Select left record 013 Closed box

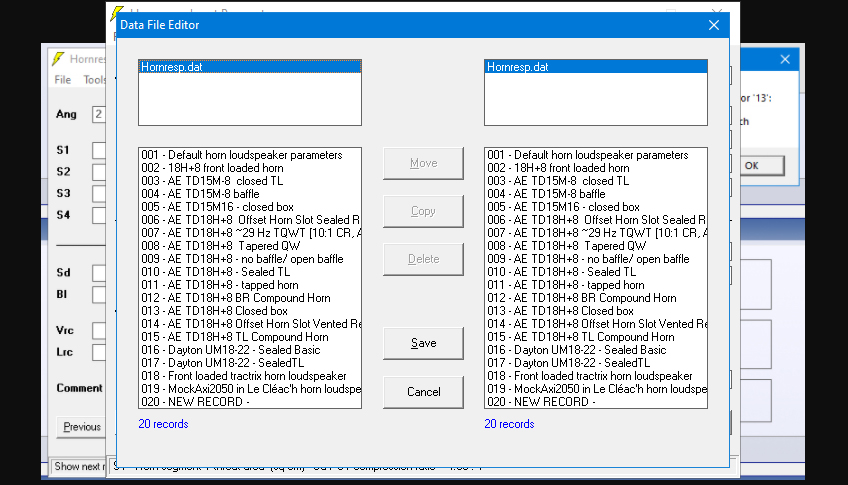tap(250, 311)
